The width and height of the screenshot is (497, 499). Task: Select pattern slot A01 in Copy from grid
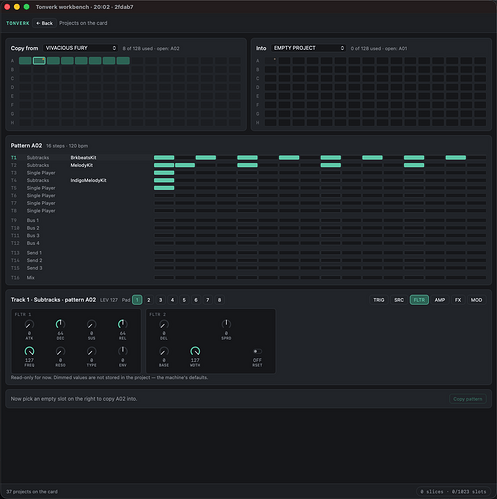tap(25, 61)
